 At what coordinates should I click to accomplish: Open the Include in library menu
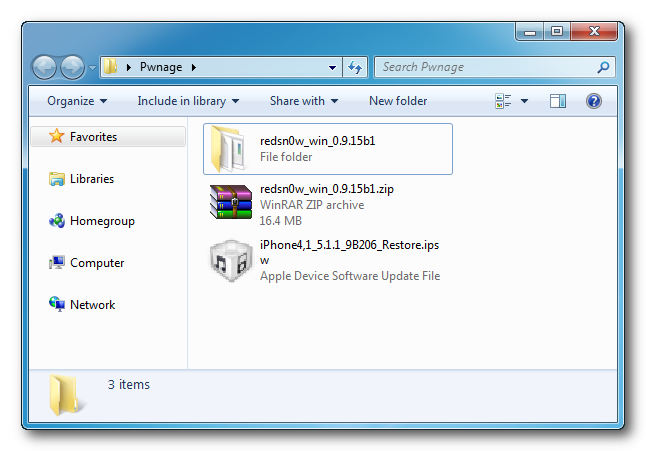click(188, 101)
